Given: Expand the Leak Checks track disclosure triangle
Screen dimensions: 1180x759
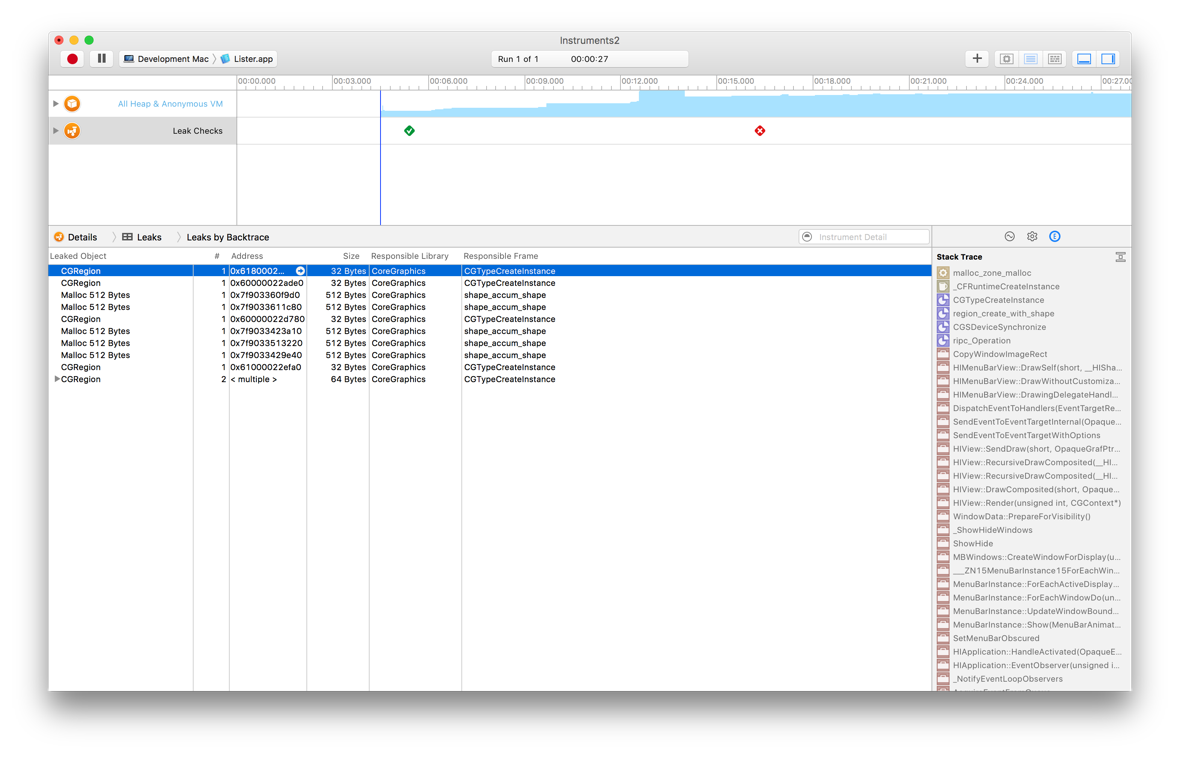Looking at the screenshot, I should pos(56,130).
